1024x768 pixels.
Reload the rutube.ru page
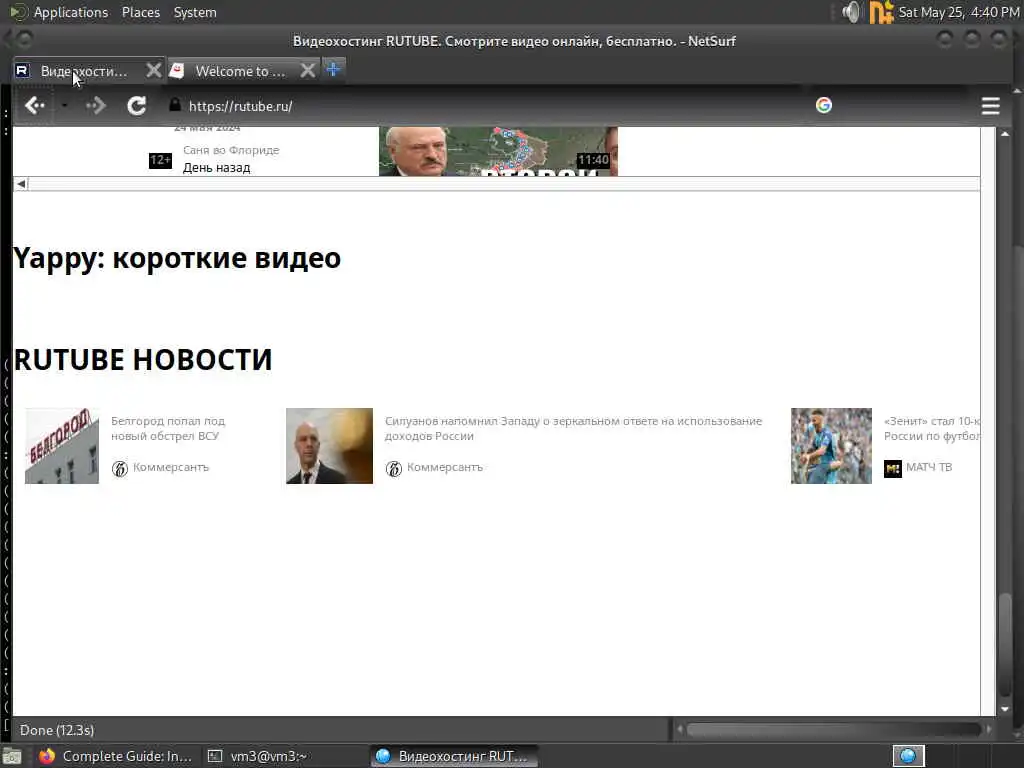136,105
